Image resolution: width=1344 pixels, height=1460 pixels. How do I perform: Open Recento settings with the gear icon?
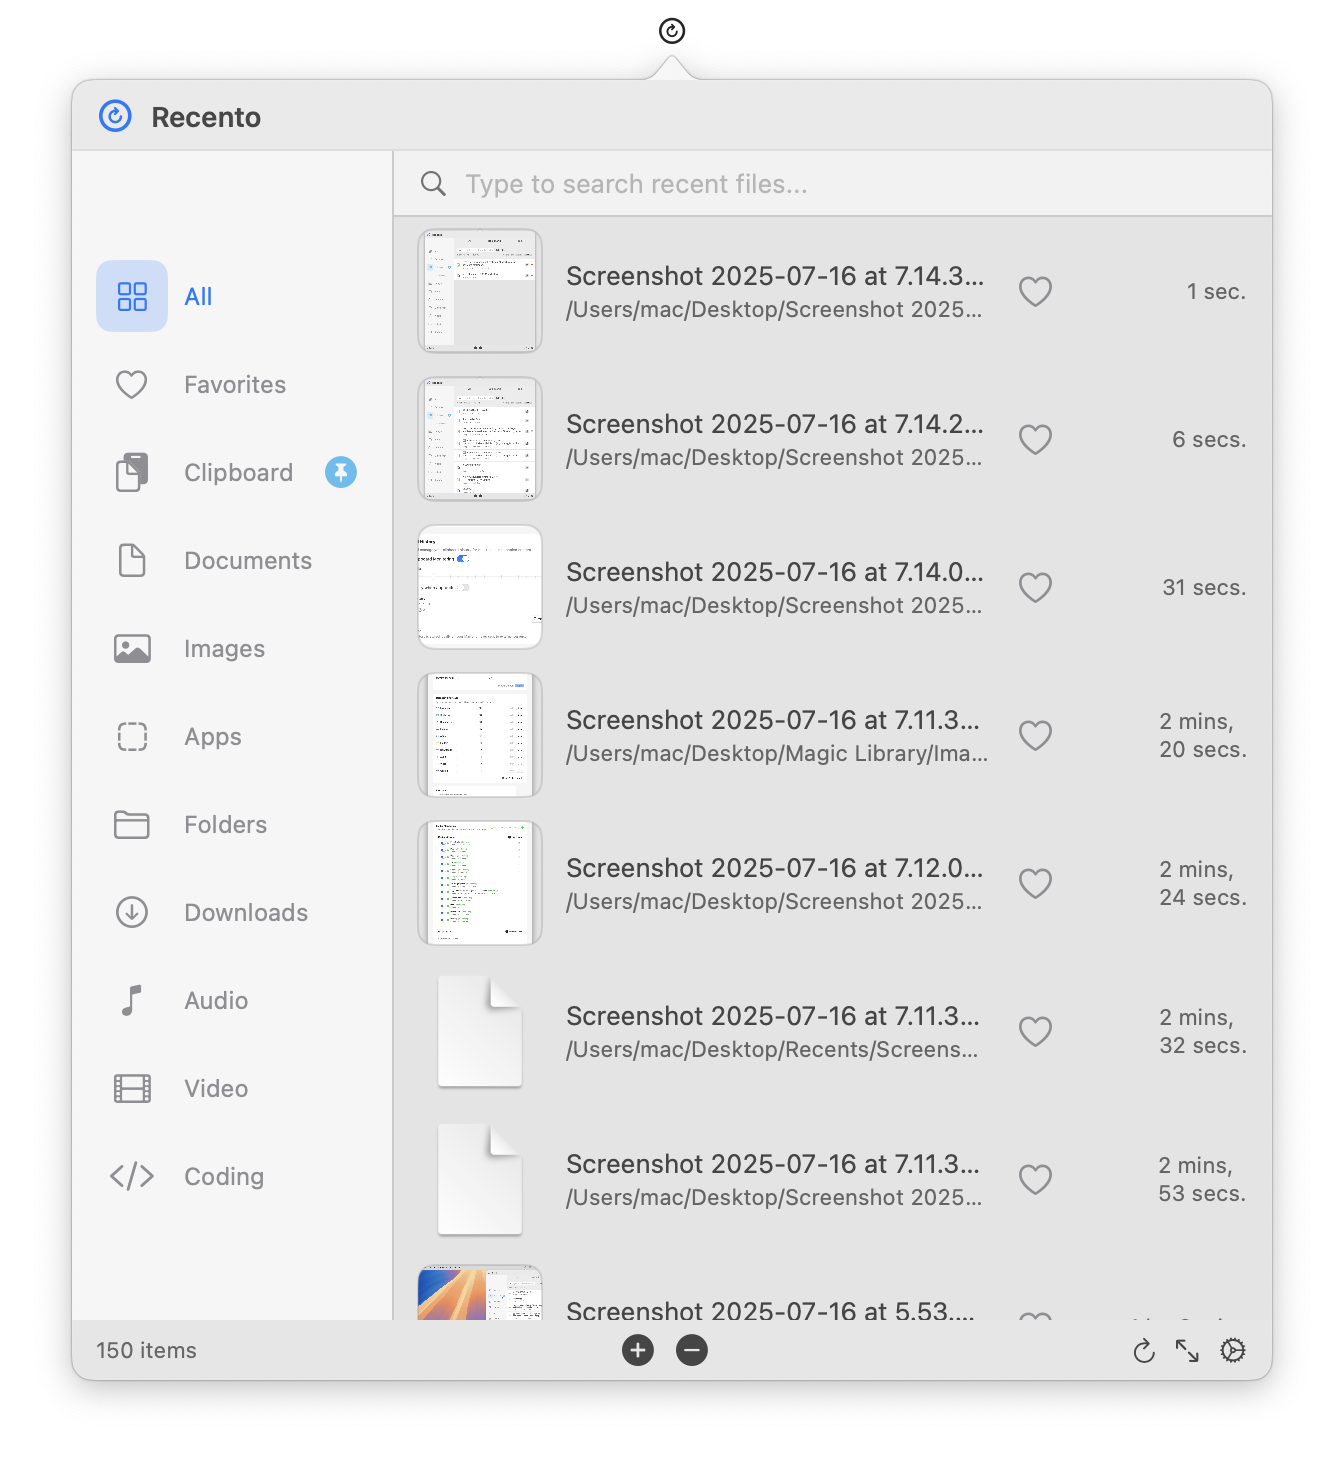1232,1351
